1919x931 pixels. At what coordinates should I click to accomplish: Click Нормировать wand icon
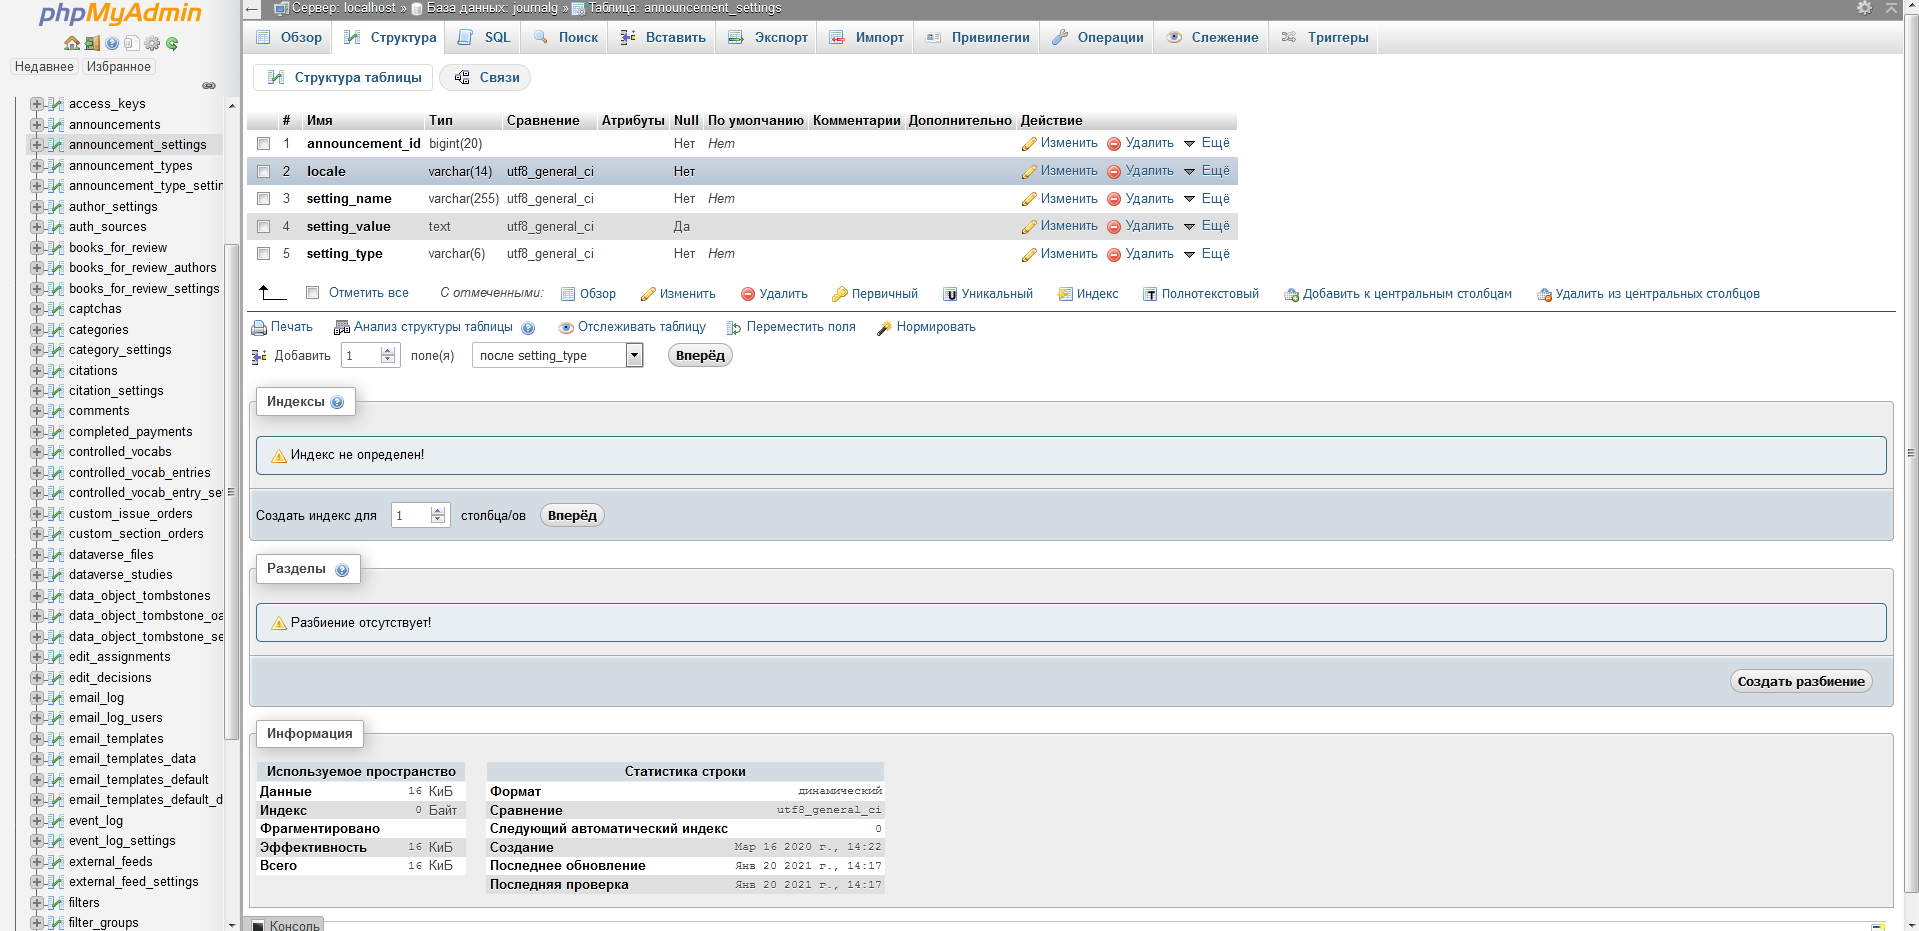point(884,328)
